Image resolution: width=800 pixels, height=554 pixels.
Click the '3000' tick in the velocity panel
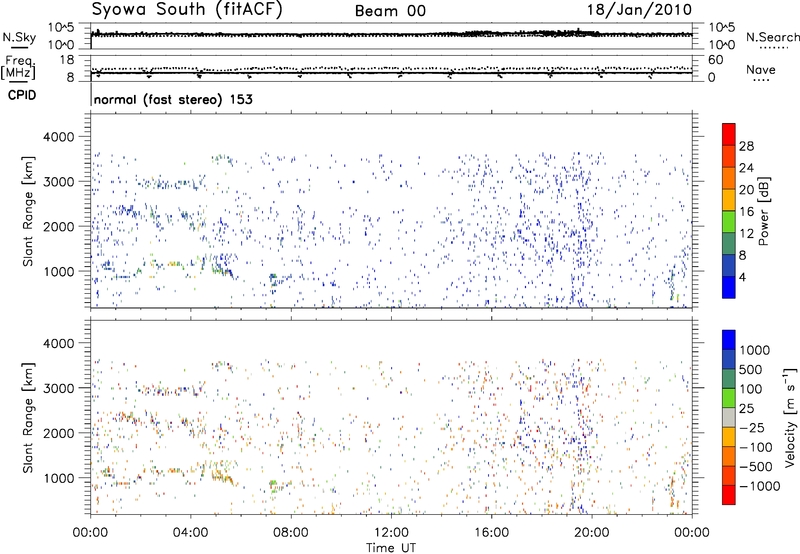58,388
